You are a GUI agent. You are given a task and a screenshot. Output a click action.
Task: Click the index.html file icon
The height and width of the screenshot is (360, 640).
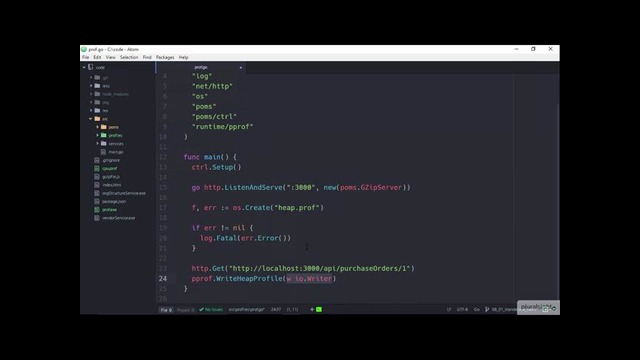pyautogui.click(x=97, y=184)
